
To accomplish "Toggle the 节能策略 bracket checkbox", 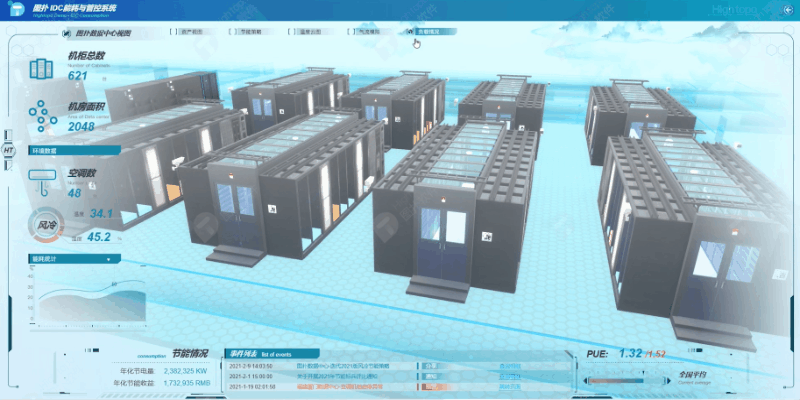I will coord(234,32).
